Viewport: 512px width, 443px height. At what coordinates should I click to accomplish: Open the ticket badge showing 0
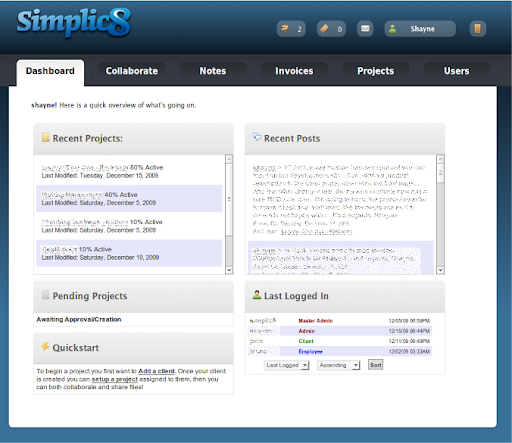tap(331, 29)
